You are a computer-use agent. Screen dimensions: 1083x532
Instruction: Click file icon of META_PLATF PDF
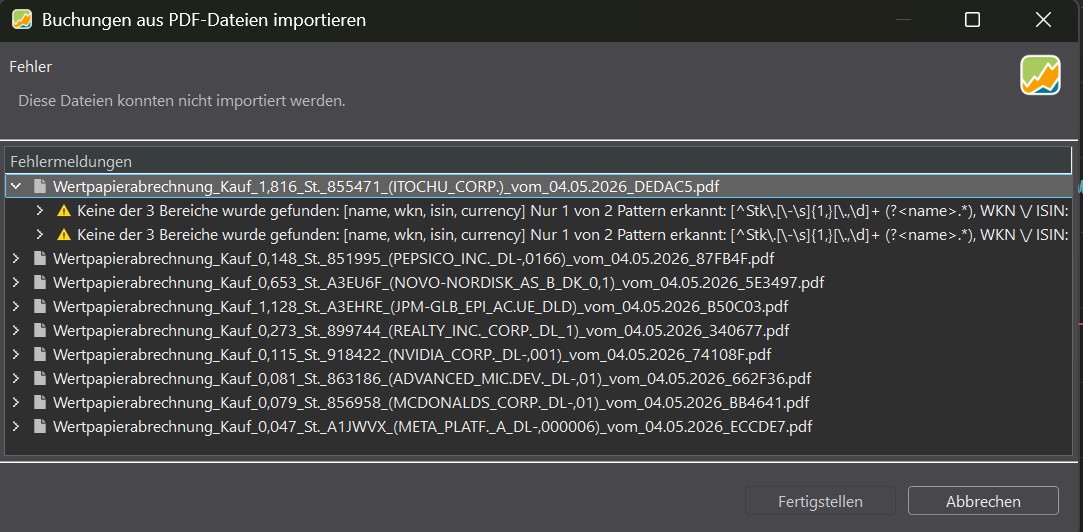coord(41,426)
